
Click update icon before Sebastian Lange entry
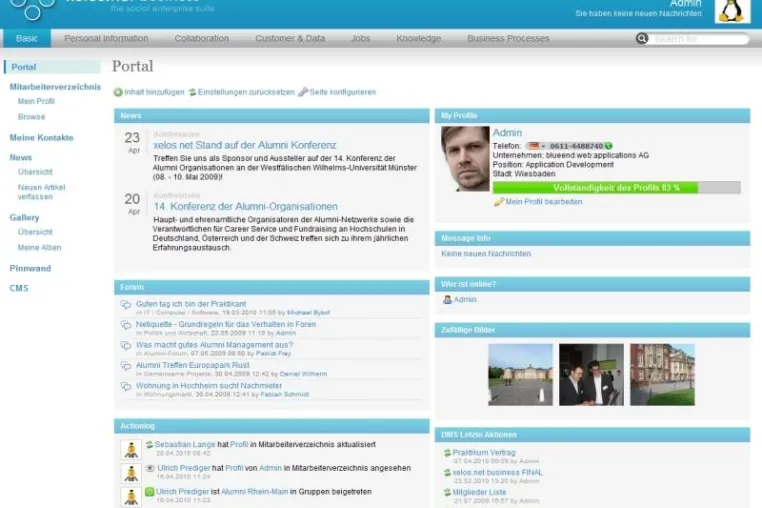click(x=149, y=444)
